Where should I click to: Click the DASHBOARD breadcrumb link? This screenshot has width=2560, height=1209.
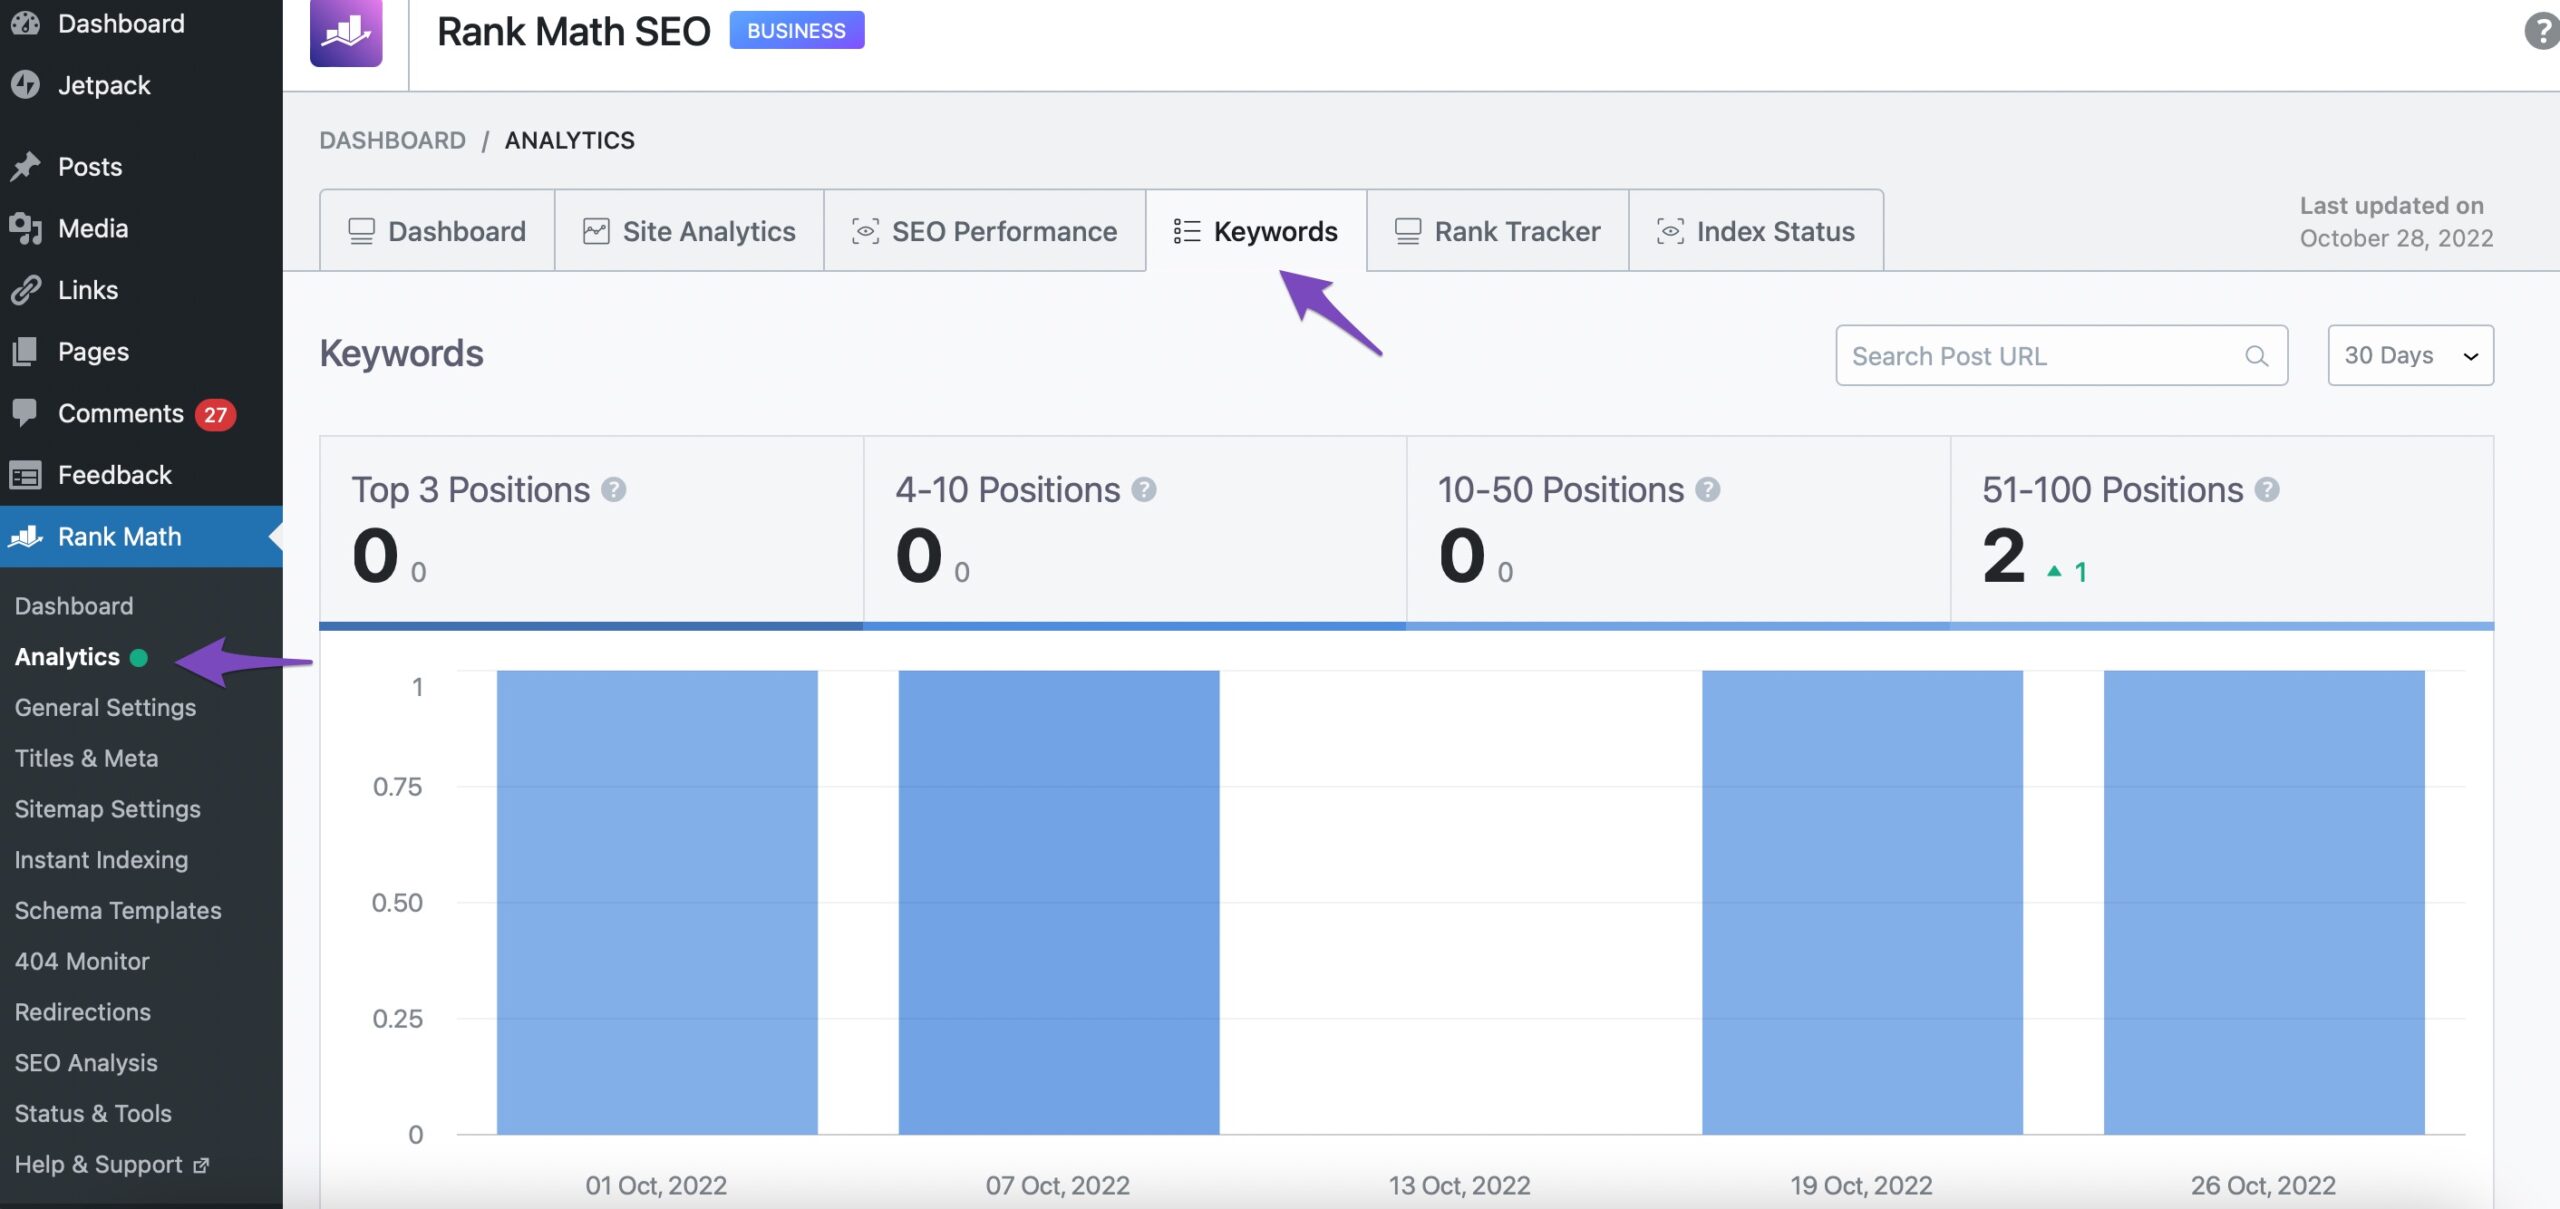tap(392, 141)
